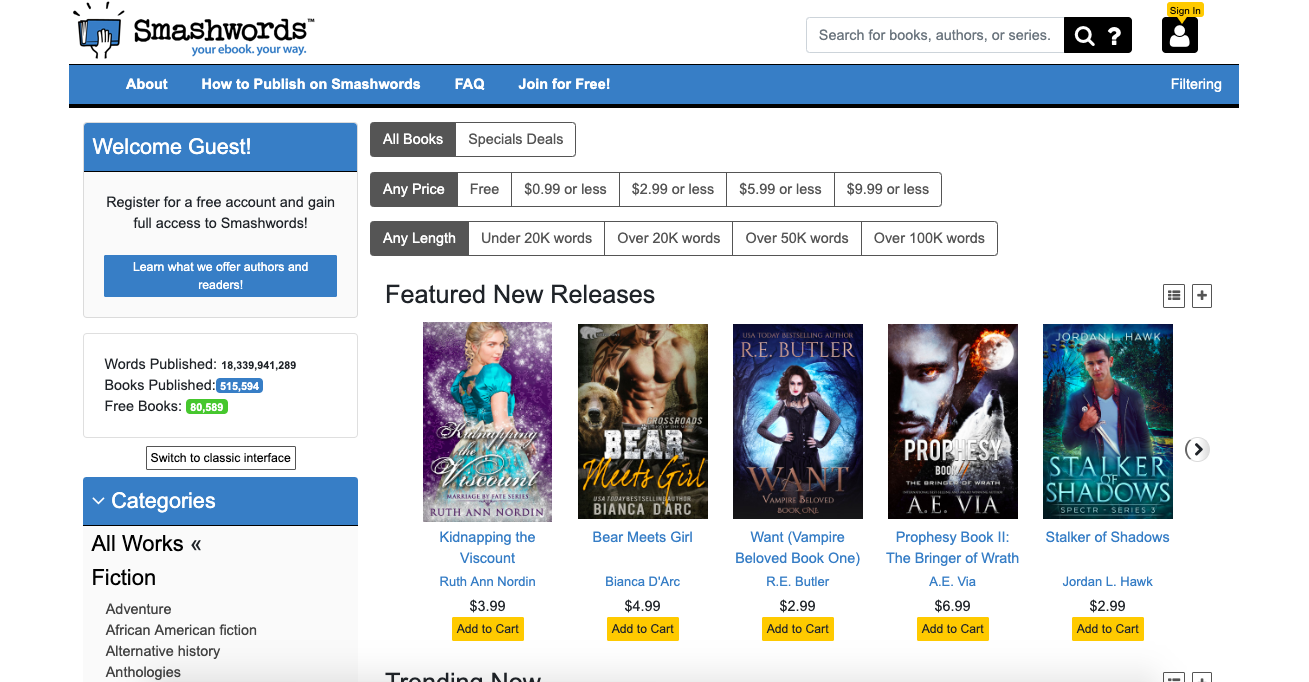Open How to Publish on Smashwords

click(x=311, y=84)
